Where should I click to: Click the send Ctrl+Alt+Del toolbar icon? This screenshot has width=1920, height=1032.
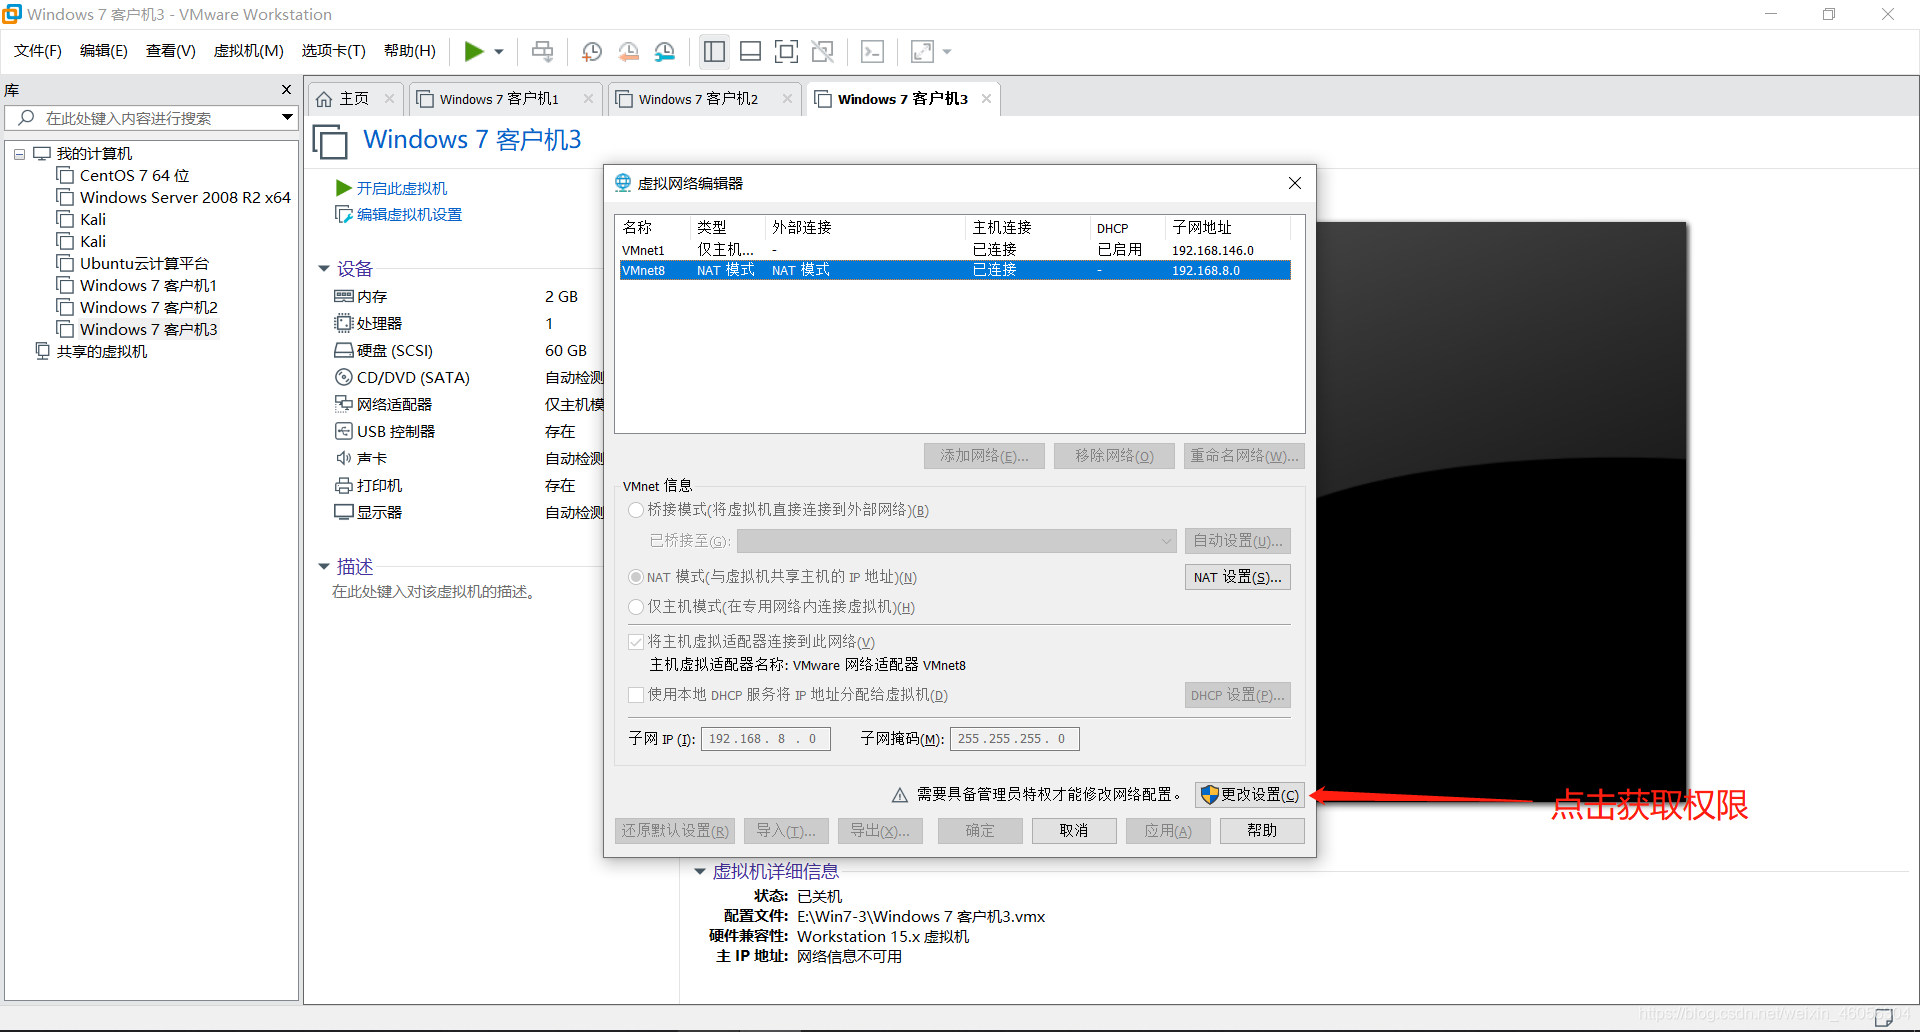[542, 51]
